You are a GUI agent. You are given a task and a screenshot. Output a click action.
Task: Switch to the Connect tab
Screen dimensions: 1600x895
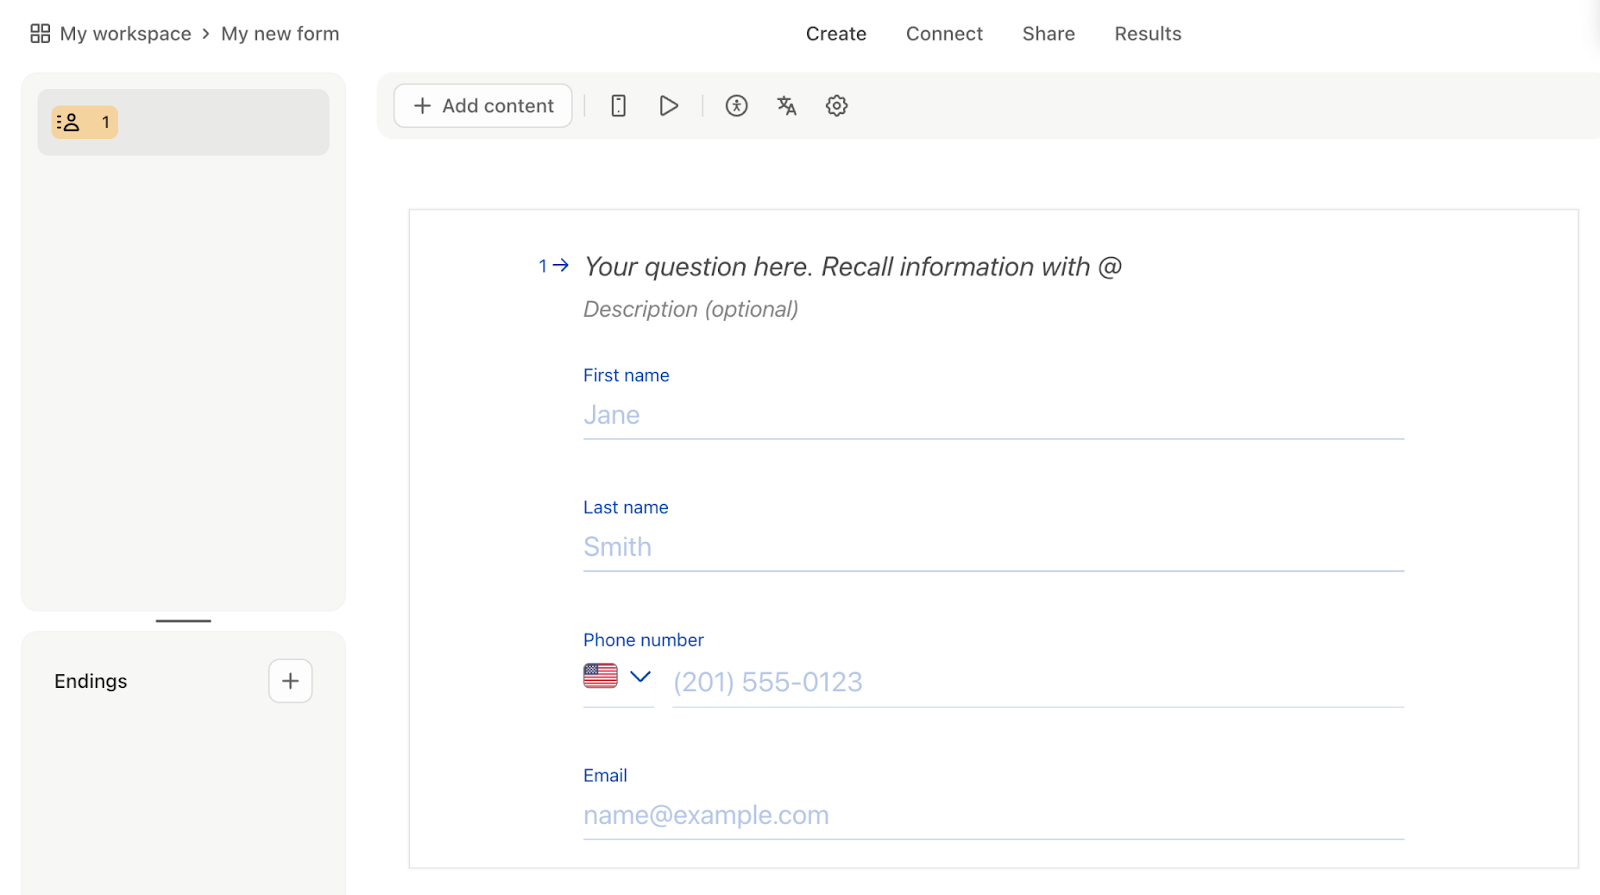point(944,34)
